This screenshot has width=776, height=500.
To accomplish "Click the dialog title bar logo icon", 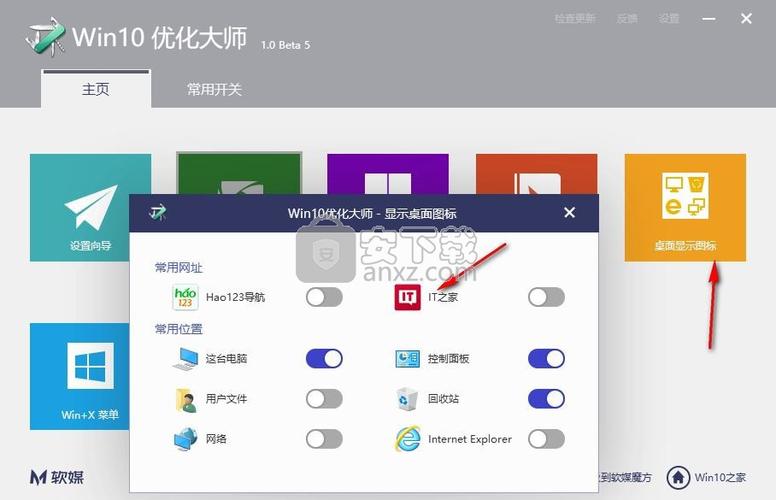I will (x=158, y=213).
